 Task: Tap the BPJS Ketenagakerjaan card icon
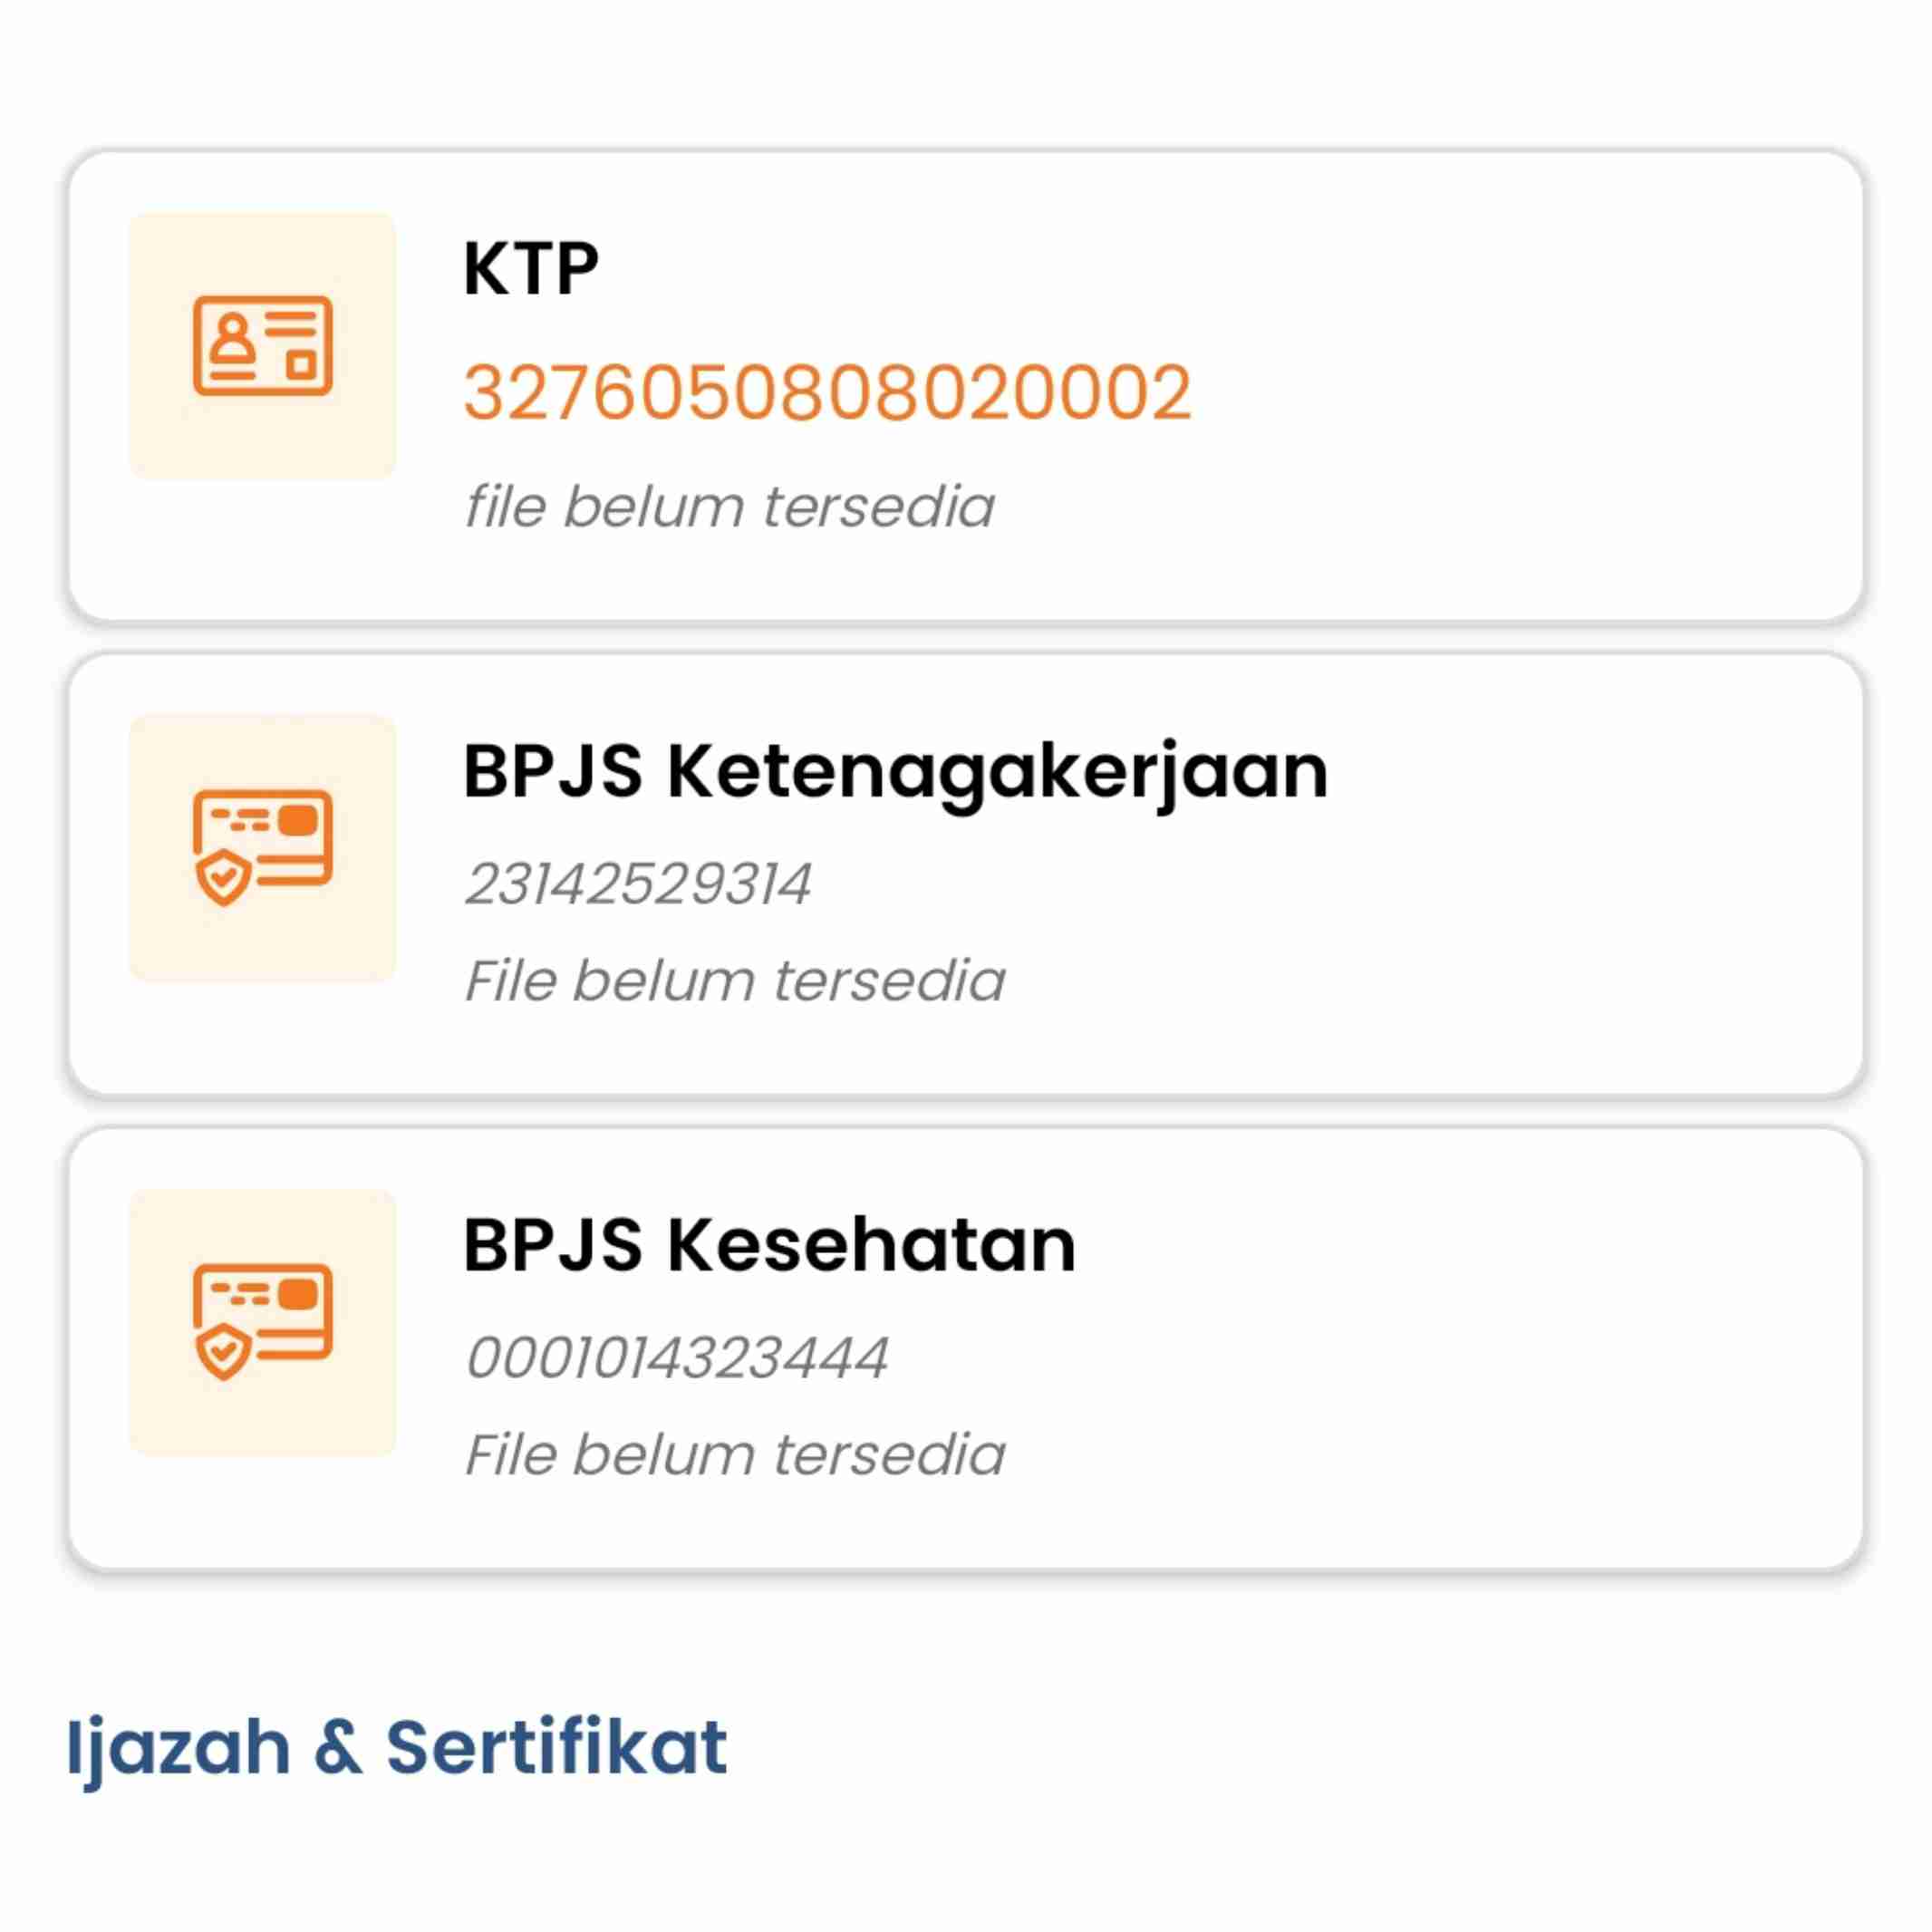(262, 847)
